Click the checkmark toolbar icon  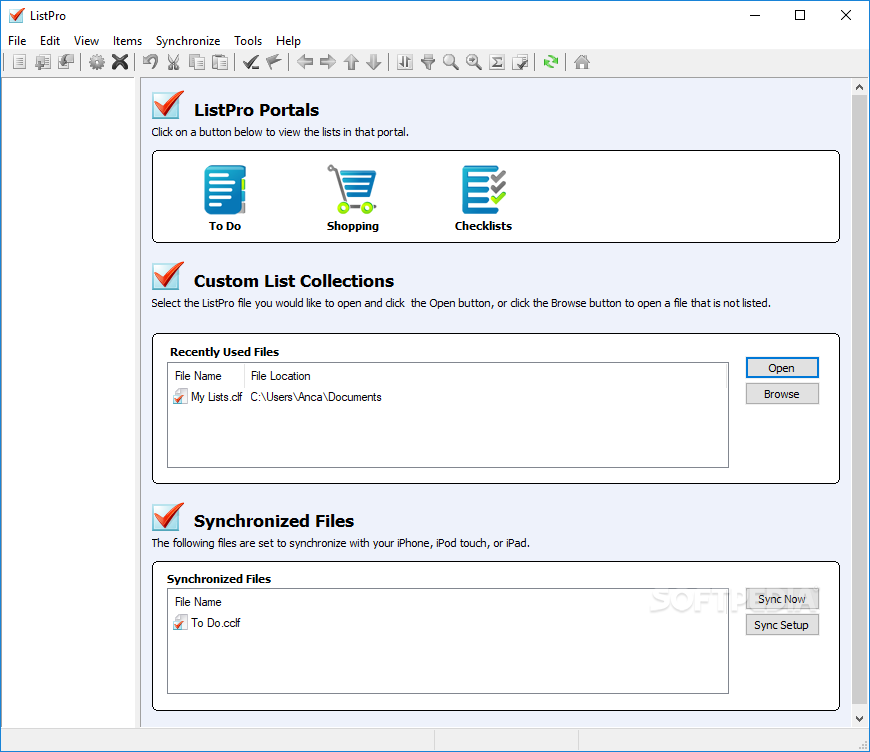click(251, 62)
